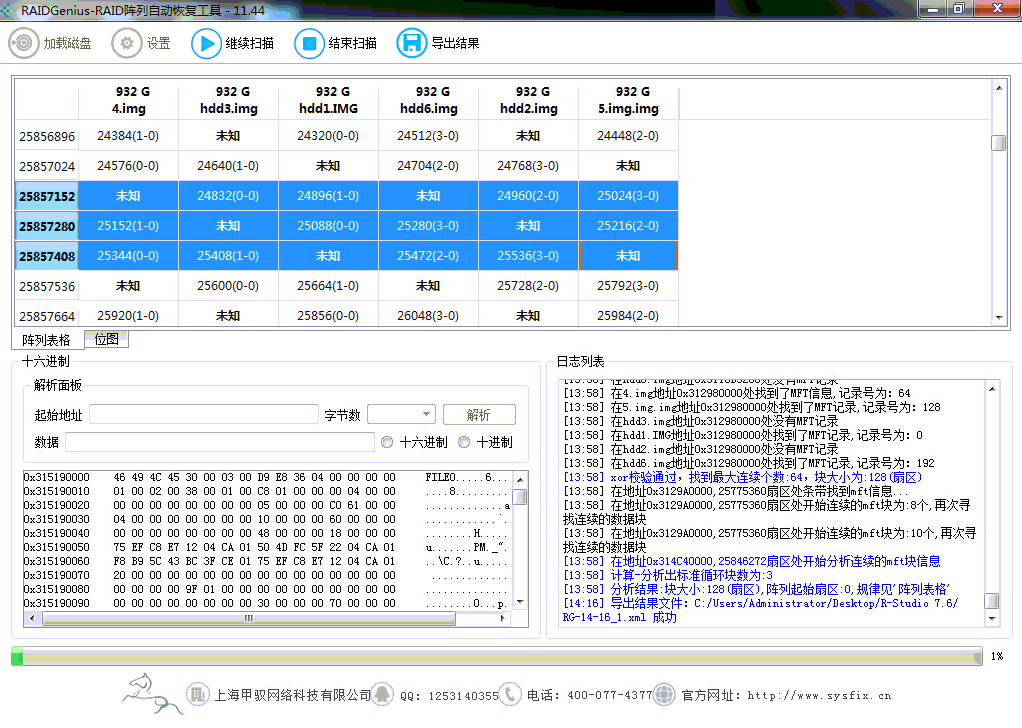The height and width of the screenshot is (728, 1022).
Task: Select row header 25857024
Action: pos(47,166)
